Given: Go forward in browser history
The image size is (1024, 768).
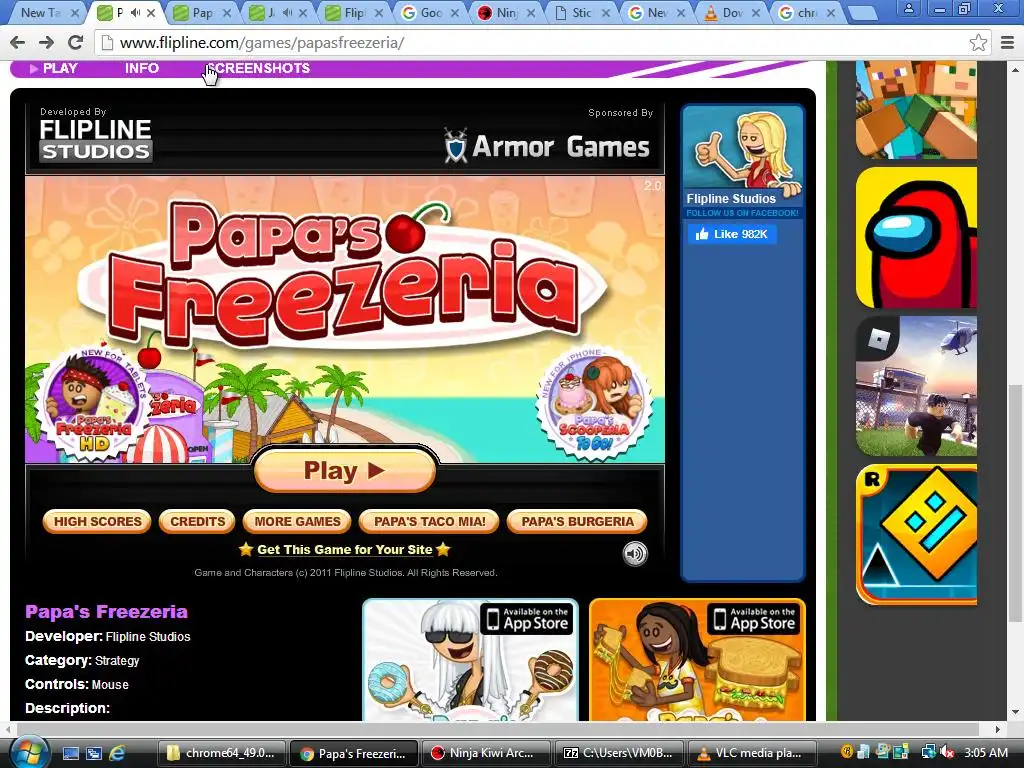Looking at the screenshot, I should 46,43.
